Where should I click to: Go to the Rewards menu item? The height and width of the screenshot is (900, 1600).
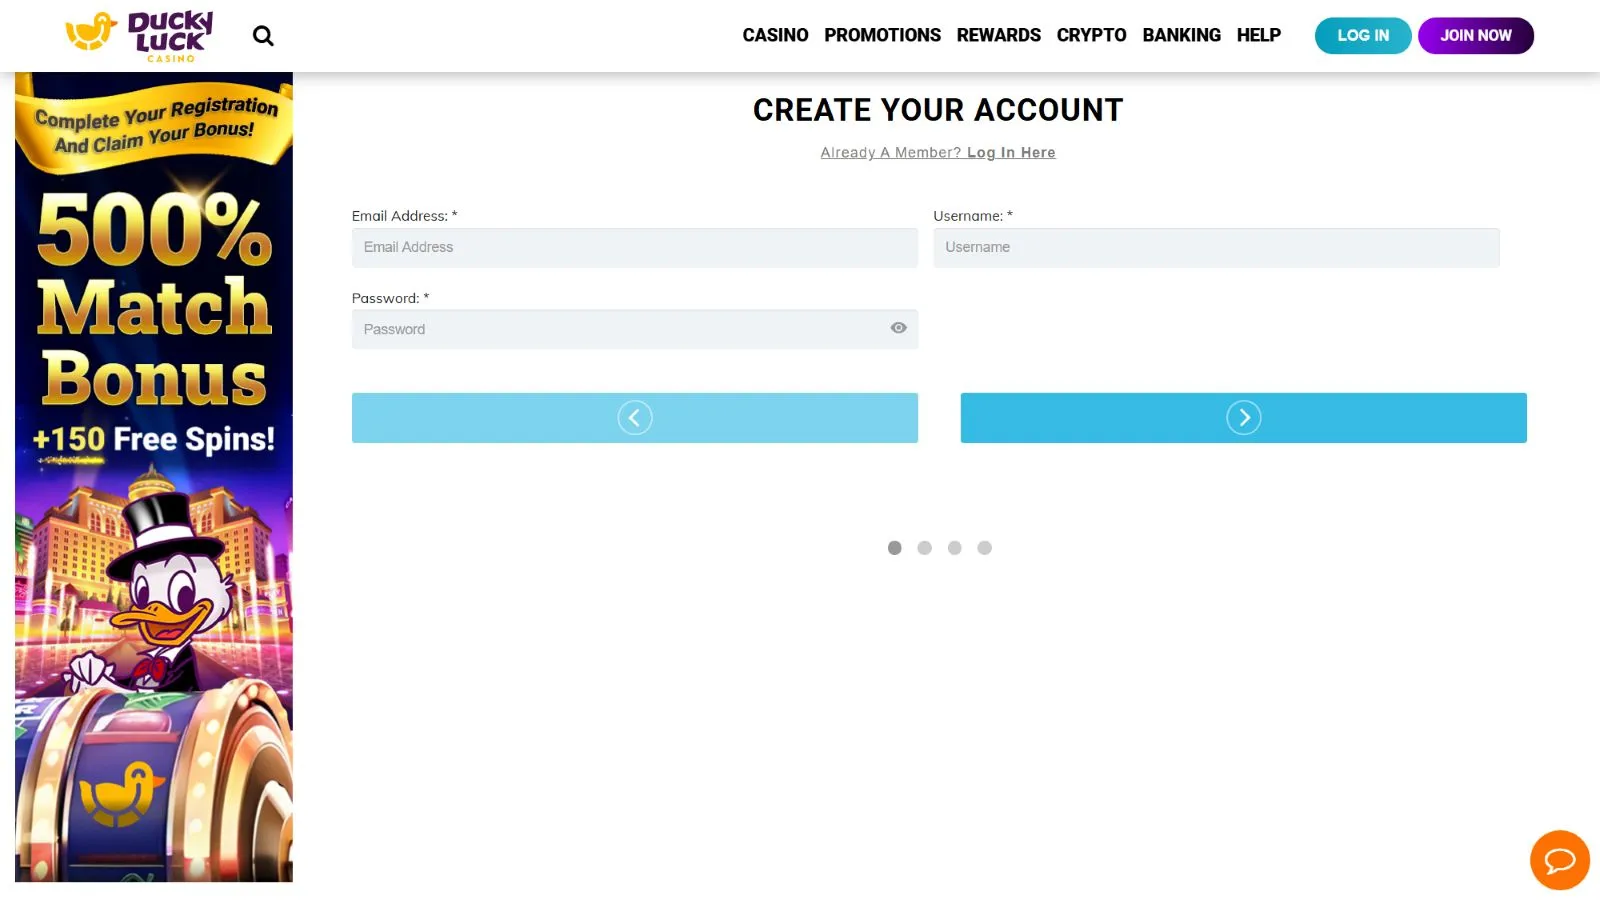click(998, 35)
